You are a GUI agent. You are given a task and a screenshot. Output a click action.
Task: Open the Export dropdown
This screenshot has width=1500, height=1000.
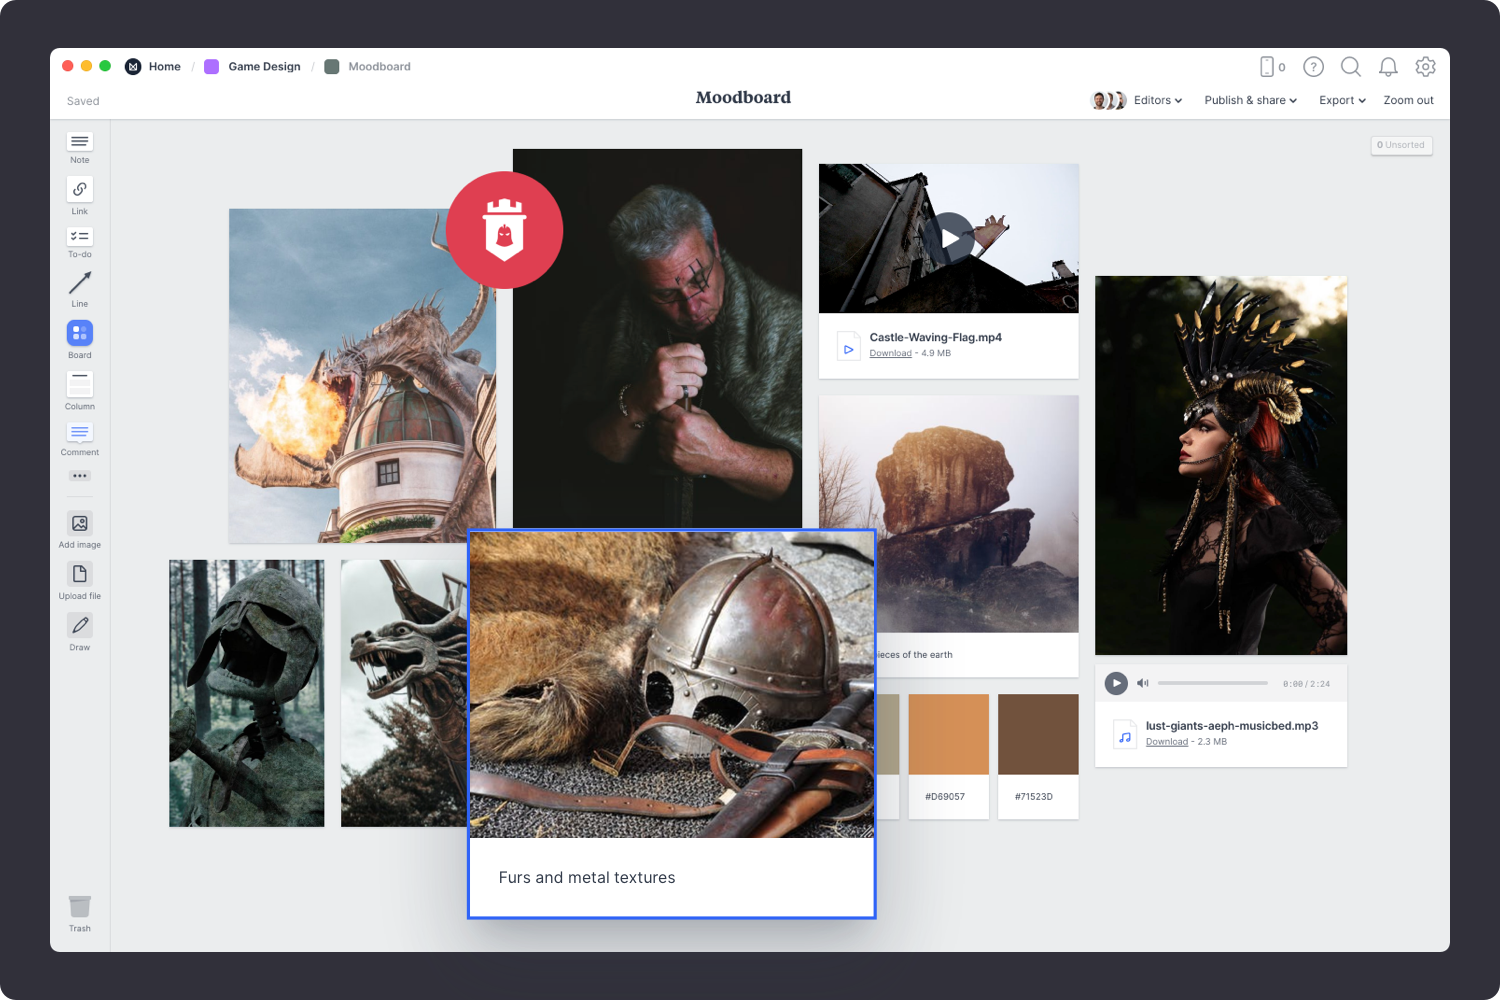point(1341,100)
